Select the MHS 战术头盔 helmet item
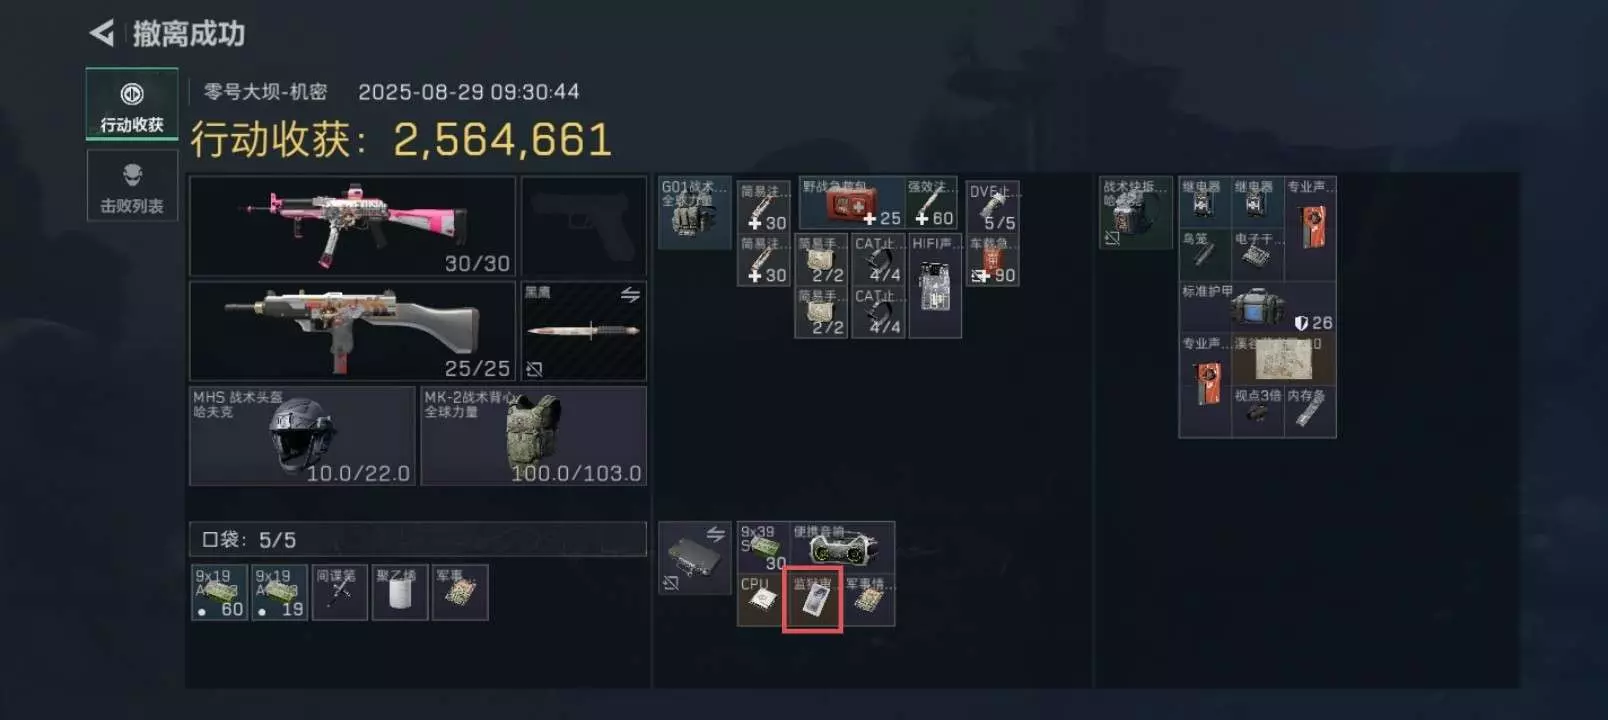 click(302, 436)
